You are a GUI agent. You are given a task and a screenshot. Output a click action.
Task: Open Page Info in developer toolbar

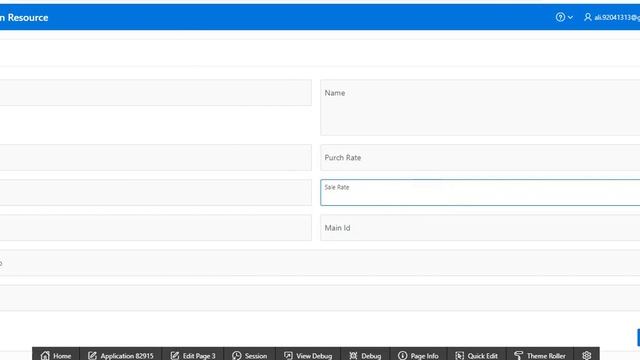click(x=418, y=355)
